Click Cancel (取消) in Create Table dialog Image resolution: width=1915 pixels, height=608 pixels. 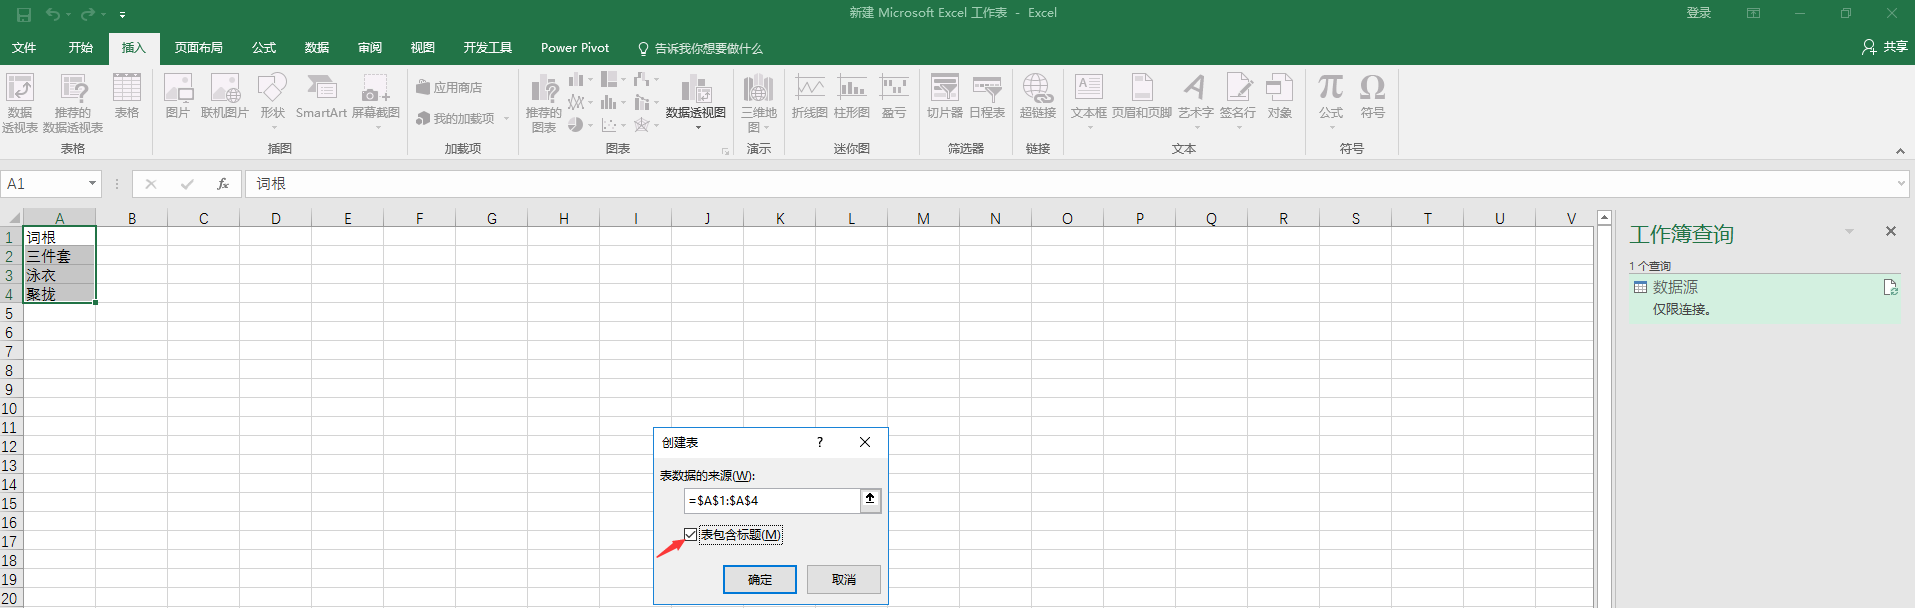tap(844, 579)
